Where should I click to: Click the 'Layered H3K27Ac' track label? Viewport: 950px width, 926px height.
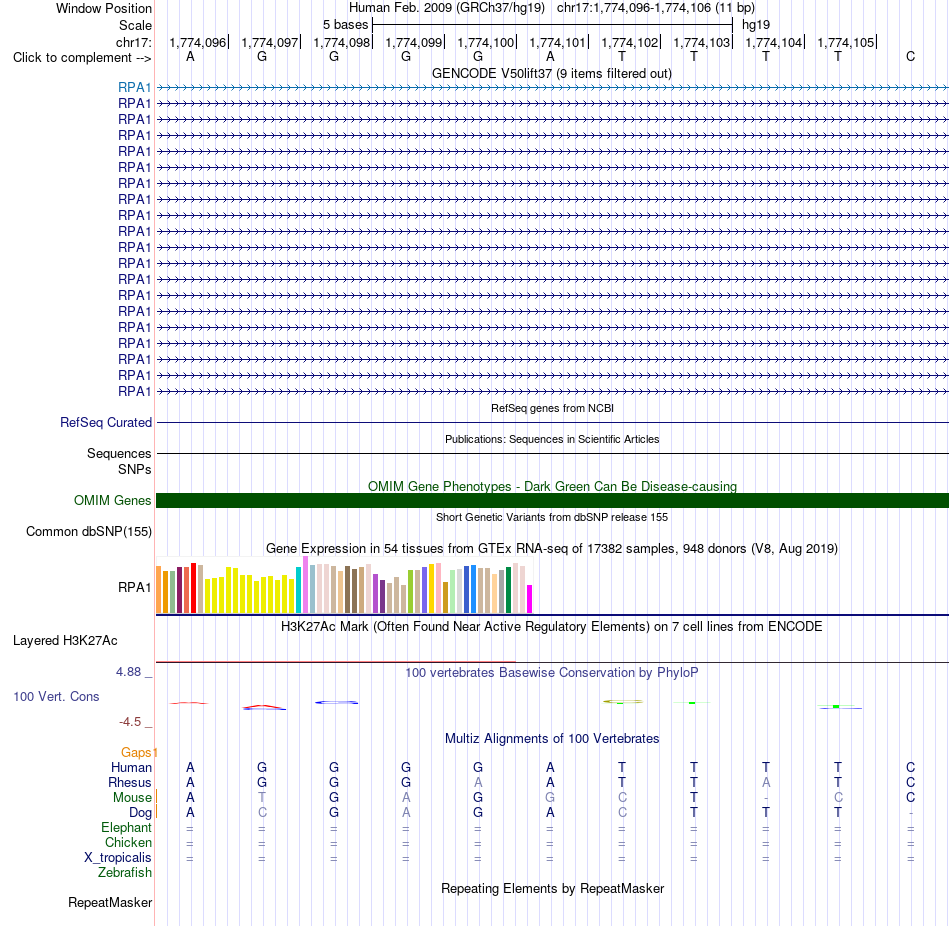coord(65,641)
